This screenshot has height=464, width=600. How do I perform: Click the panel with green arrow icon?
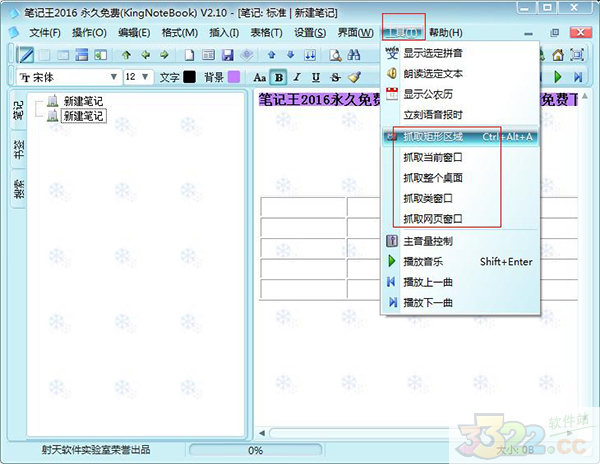pyautogui.click(x=101, y=55)
